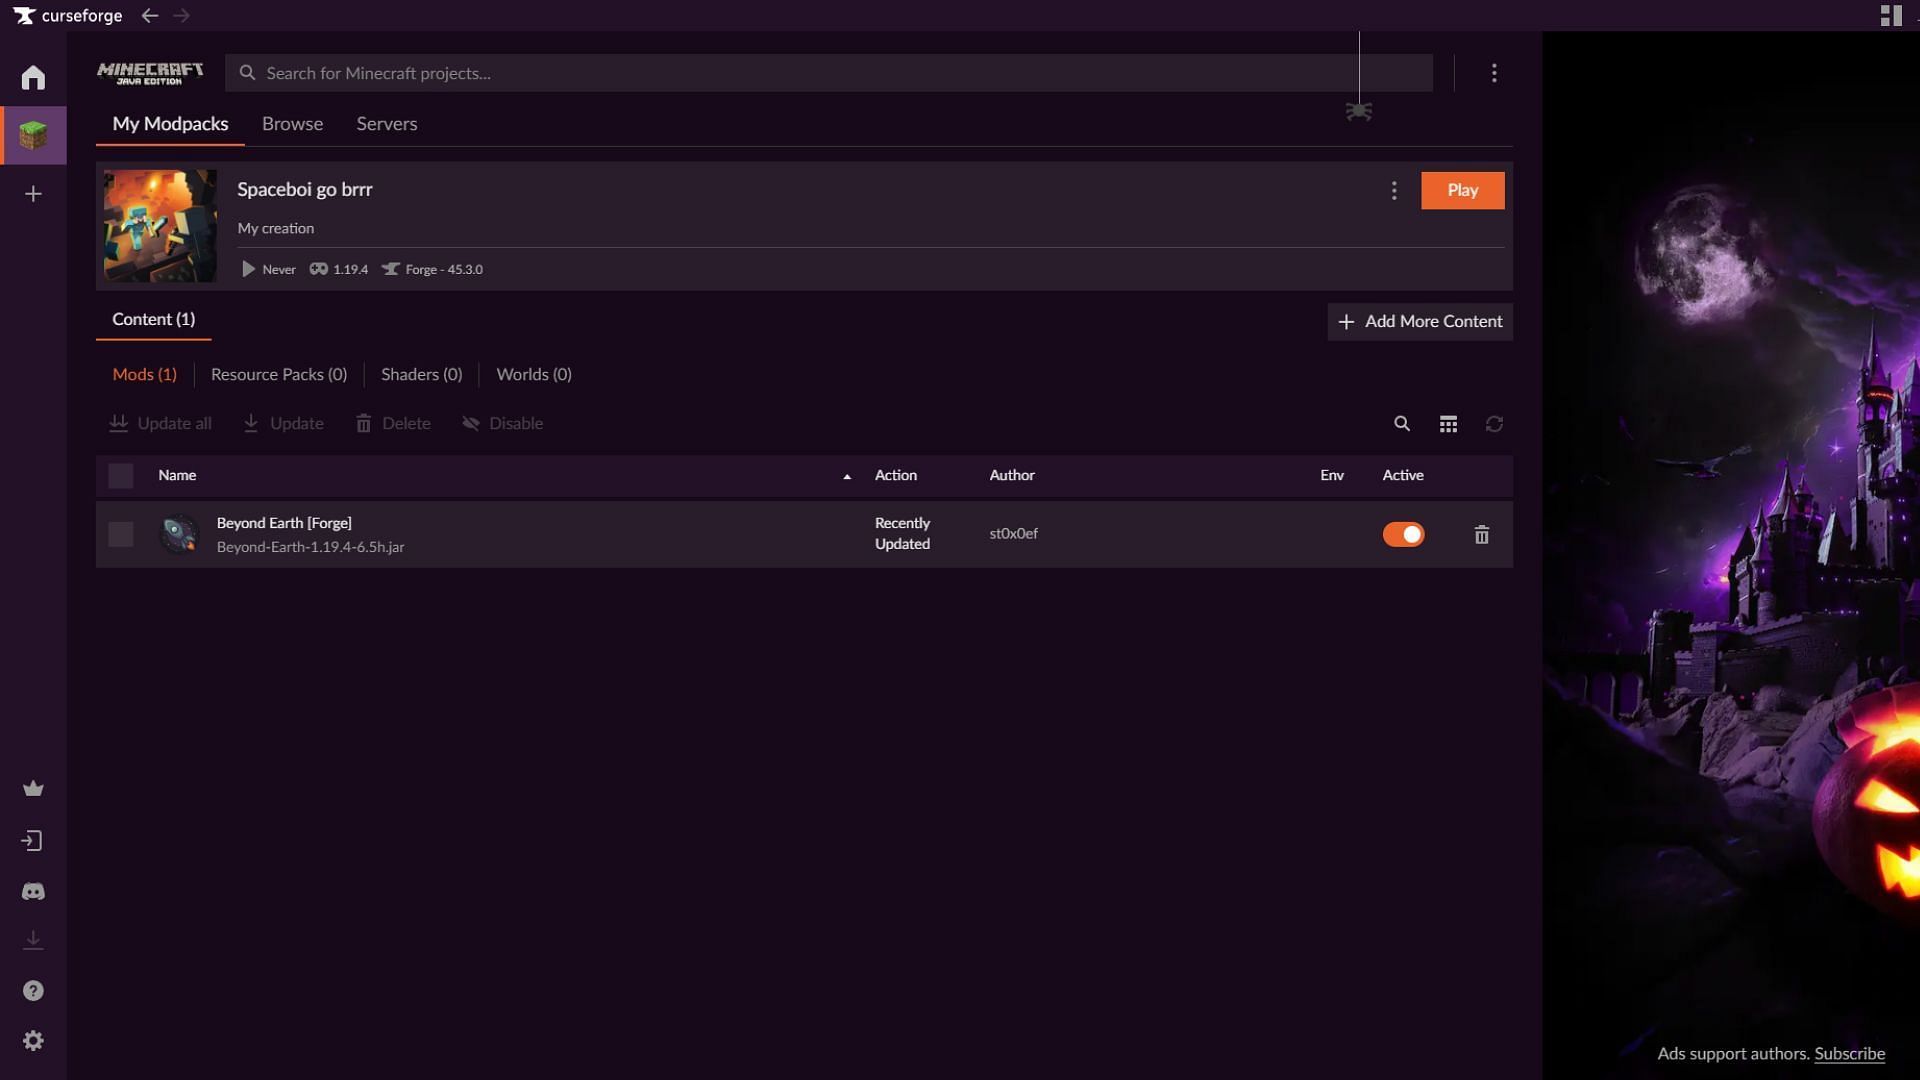
Task: Click the search icon in mods list
Action: 1402,422
